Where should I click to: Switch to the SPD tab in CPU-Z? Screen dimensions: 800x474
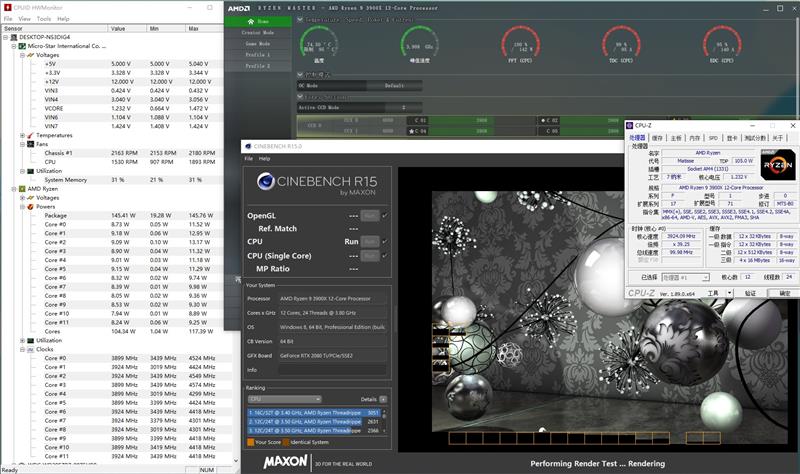[713, 138]
